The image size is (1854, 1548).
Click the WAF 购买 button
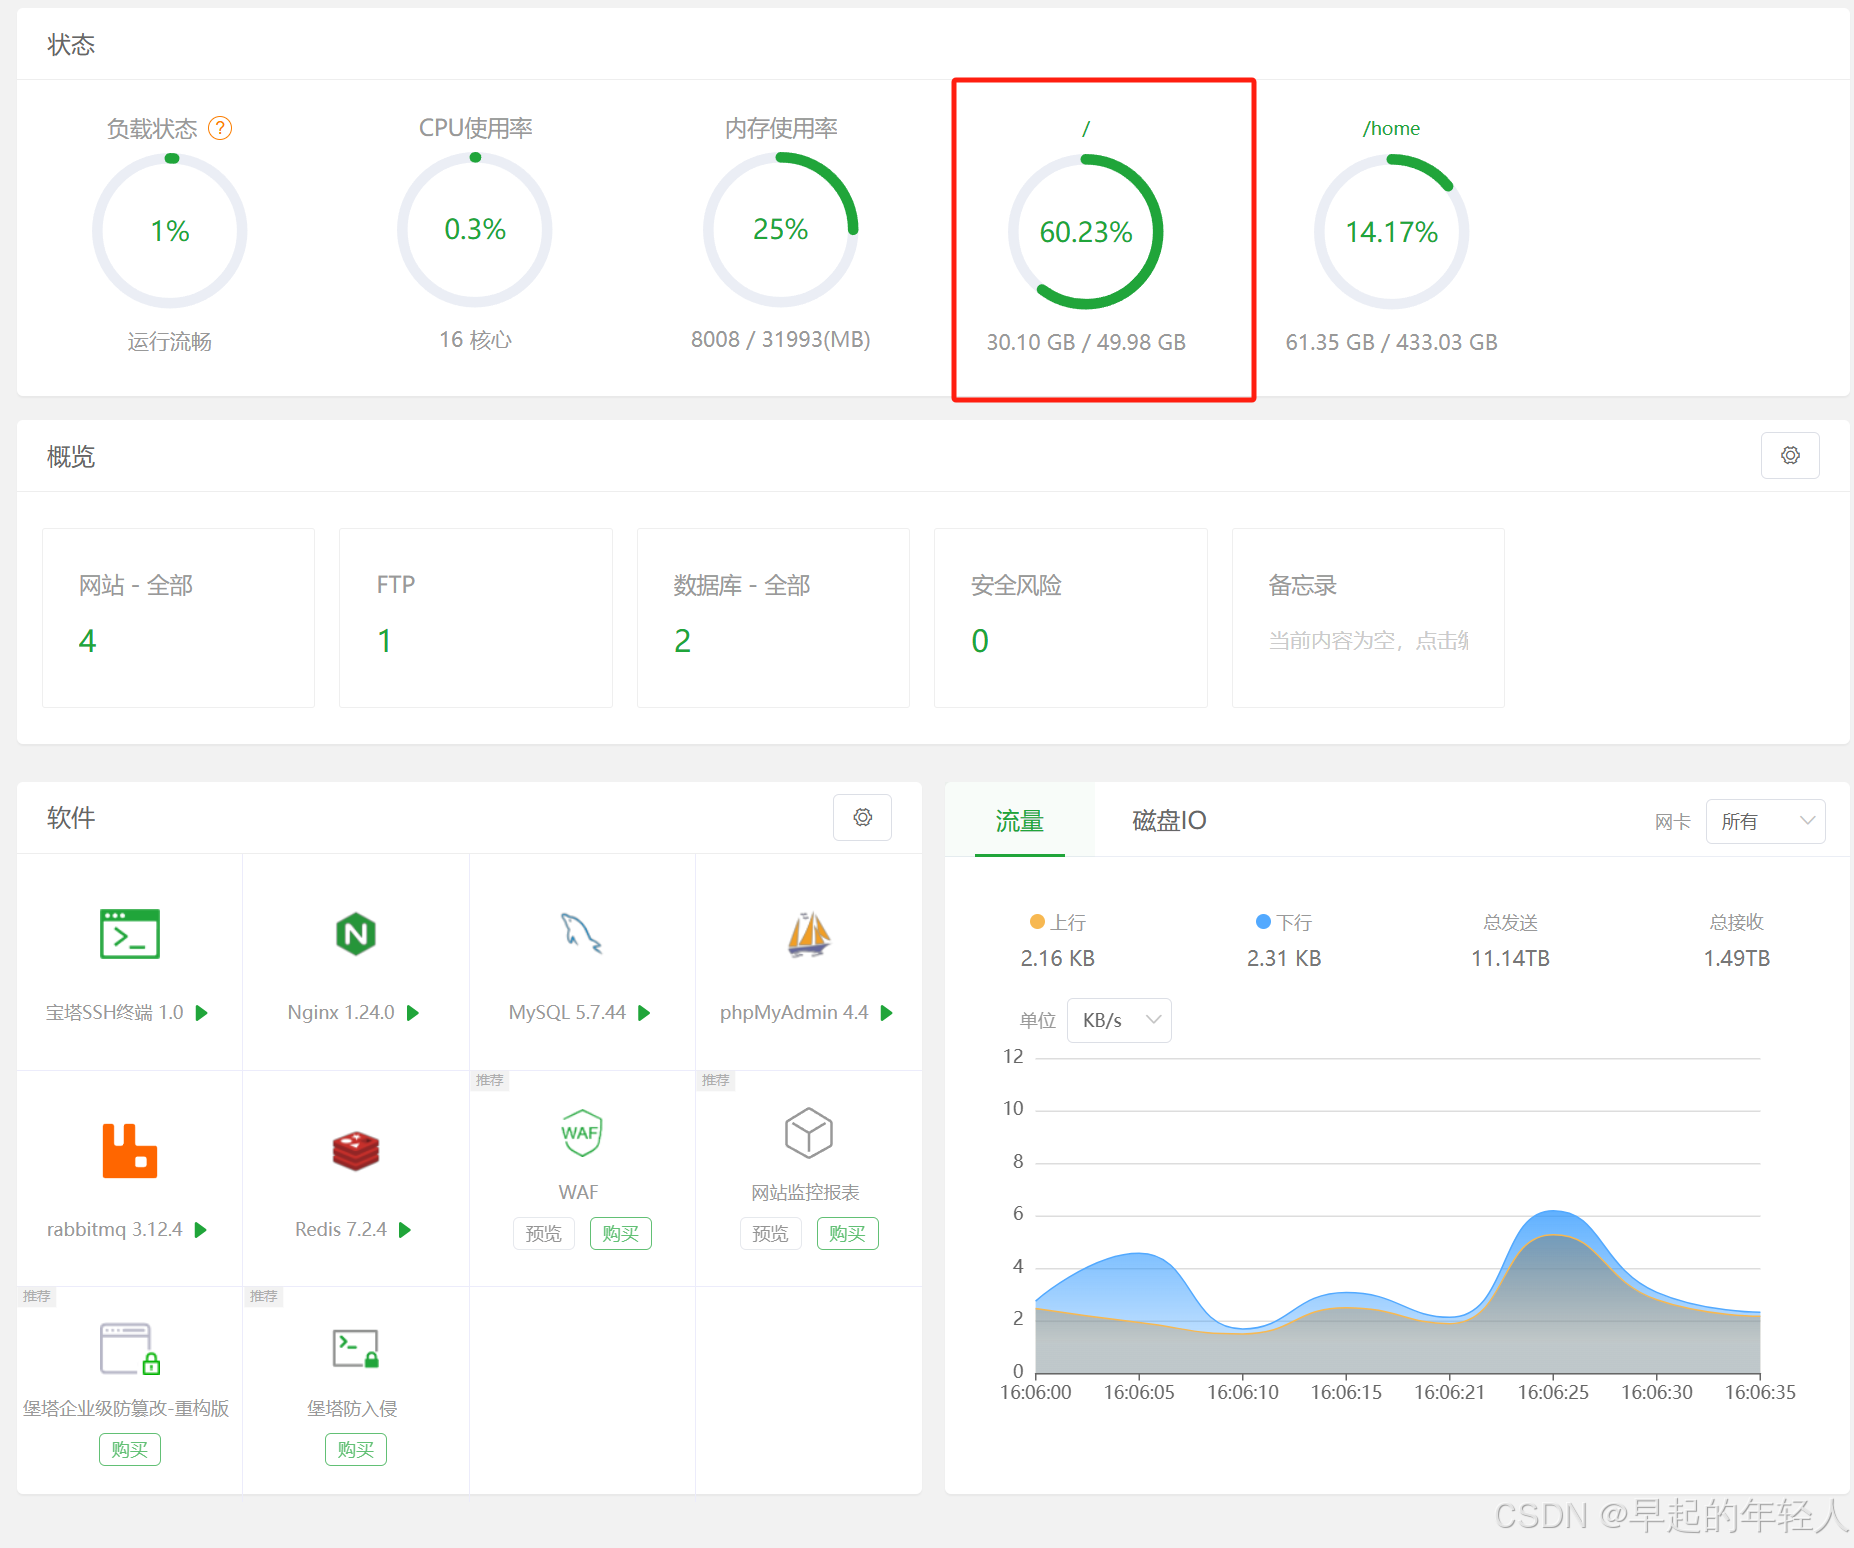click(621, 1234)
